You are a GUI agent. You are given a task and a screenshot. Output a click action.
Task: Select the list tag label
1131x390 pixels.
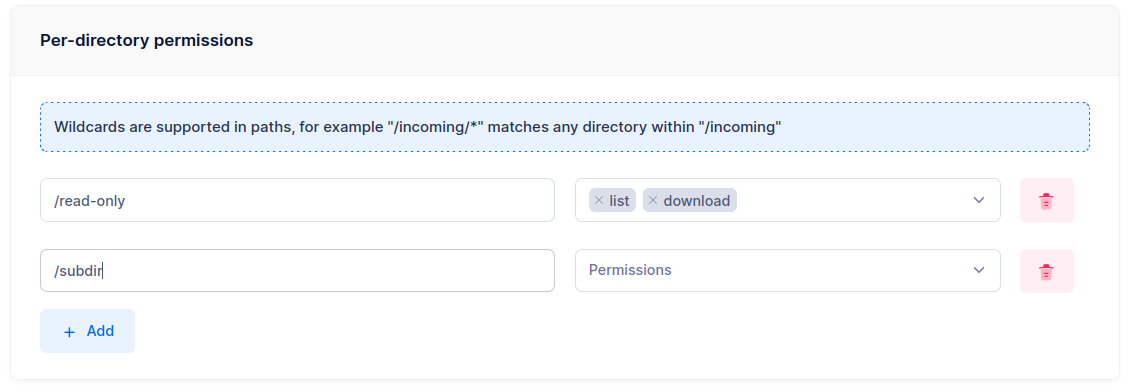click(x=619, y=200)
